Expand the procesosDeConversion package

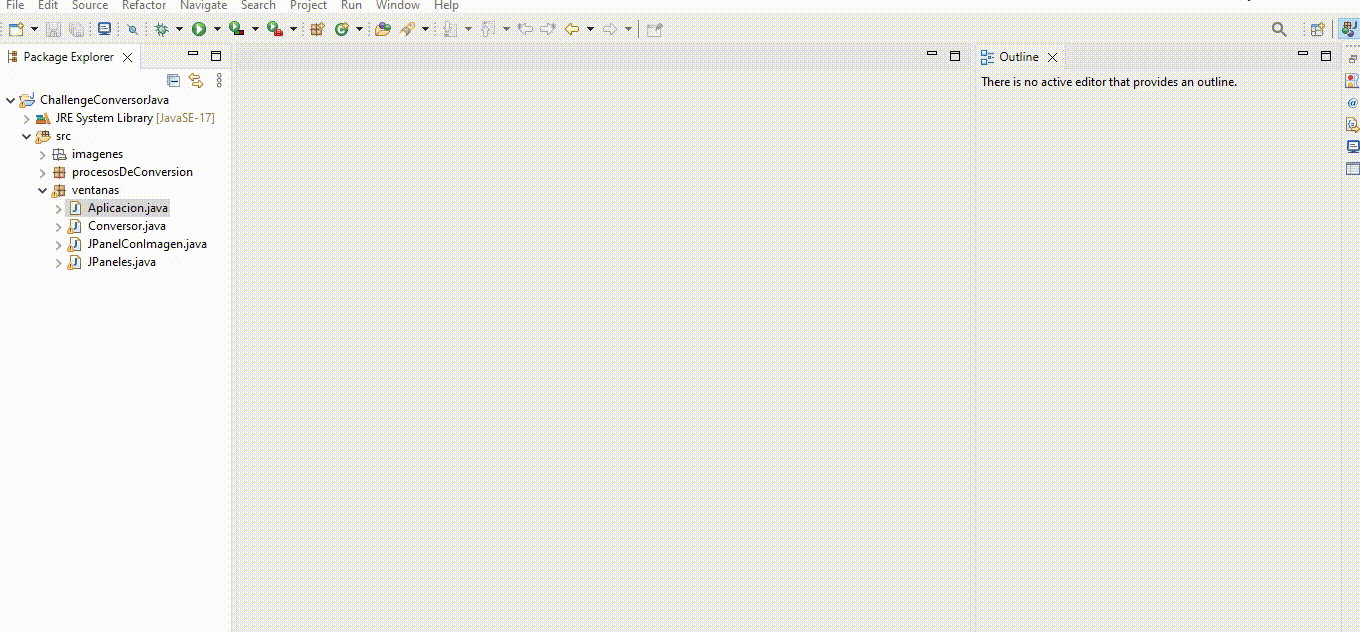point(43,172)
